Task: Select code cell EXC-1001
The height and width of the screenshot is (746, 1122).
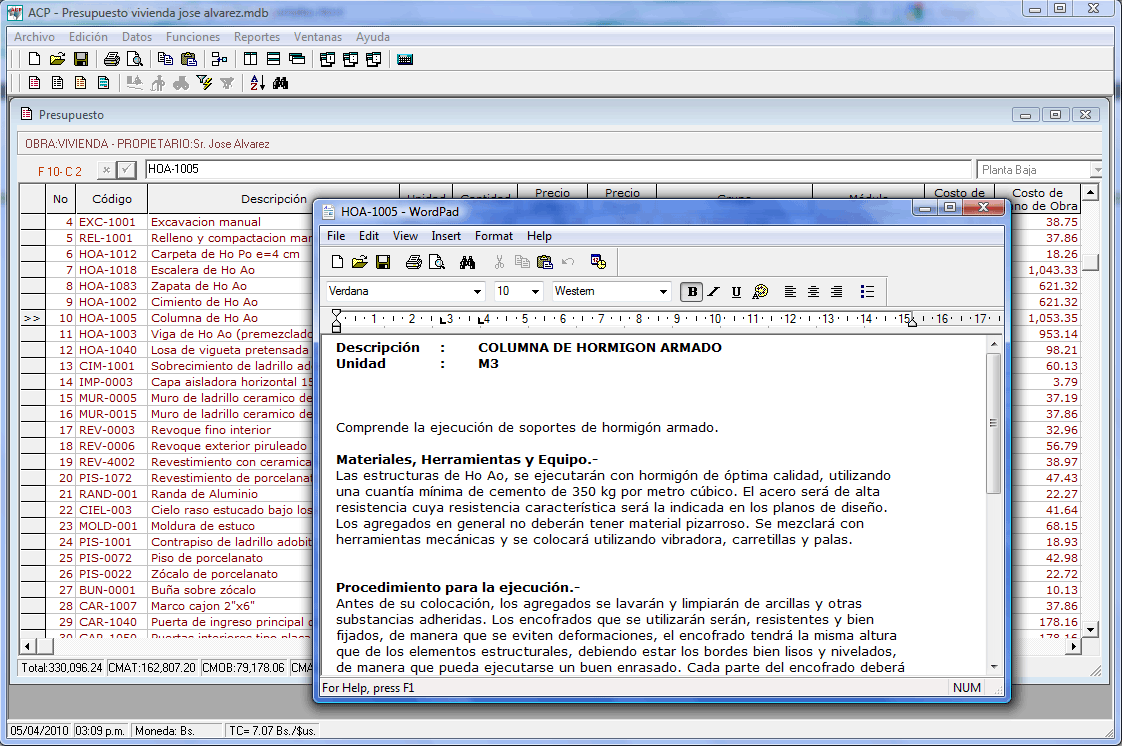Action: pyautogui.click(x=112, y=222)
